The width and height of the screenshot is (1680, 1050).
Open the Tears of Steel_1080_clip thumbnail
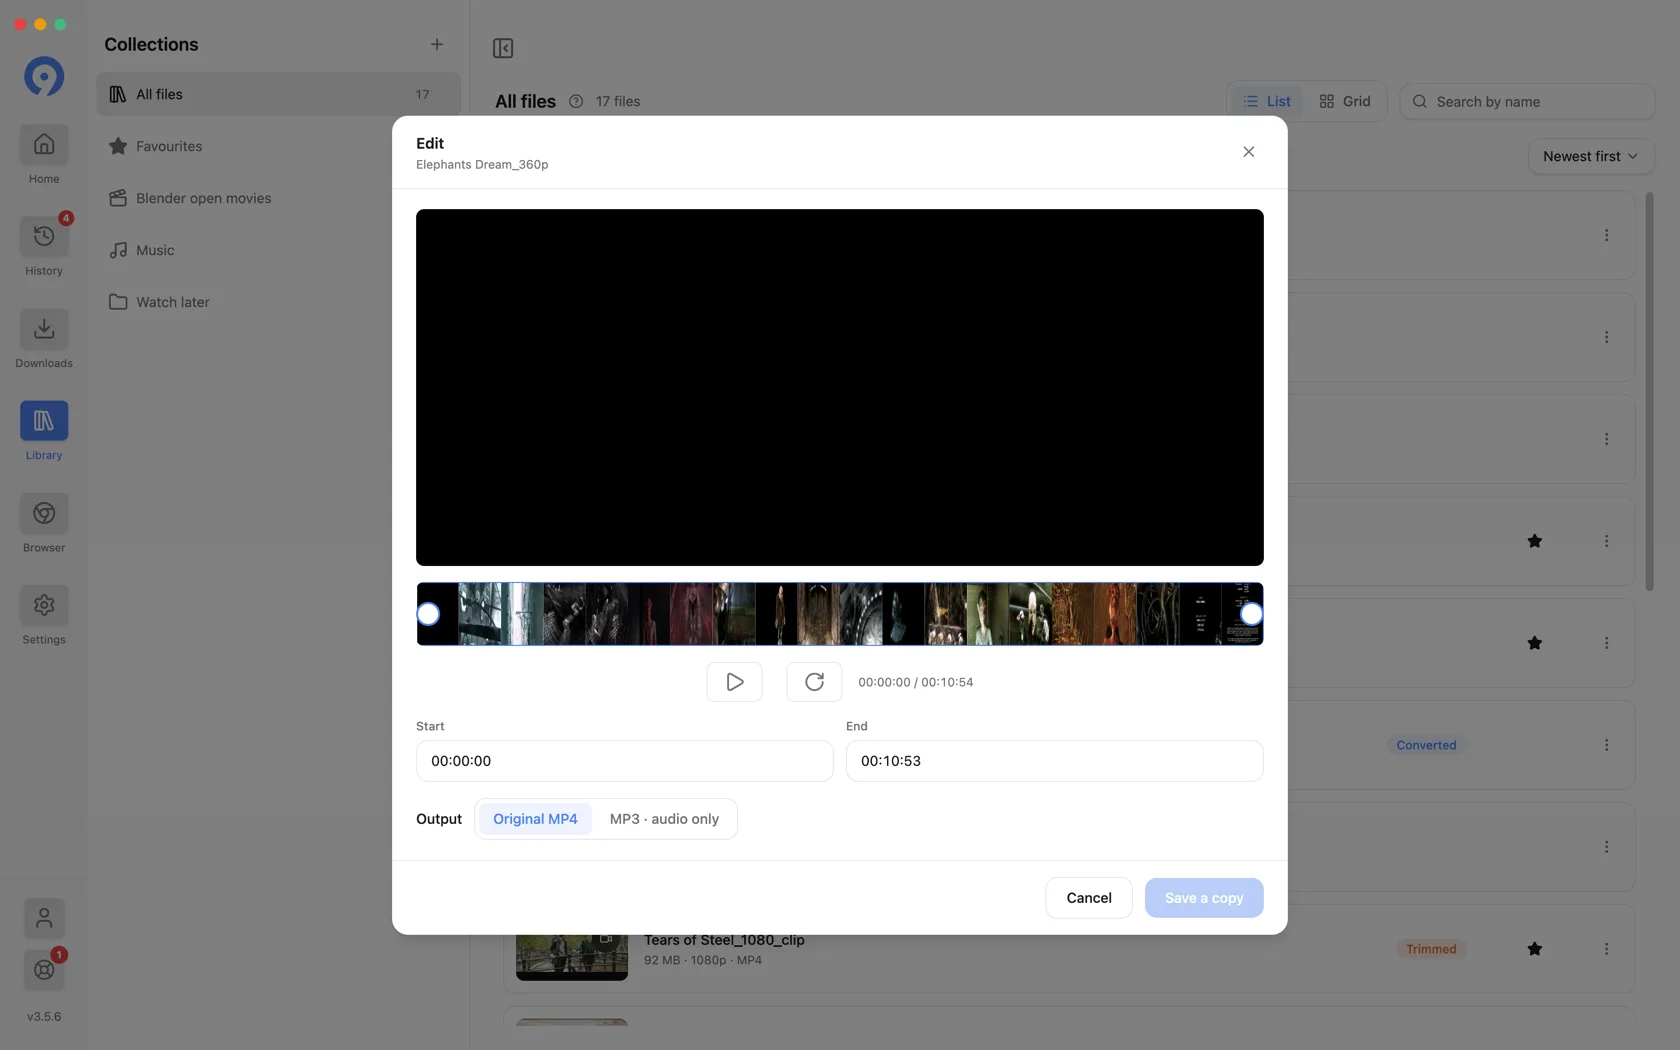(572, 957)
